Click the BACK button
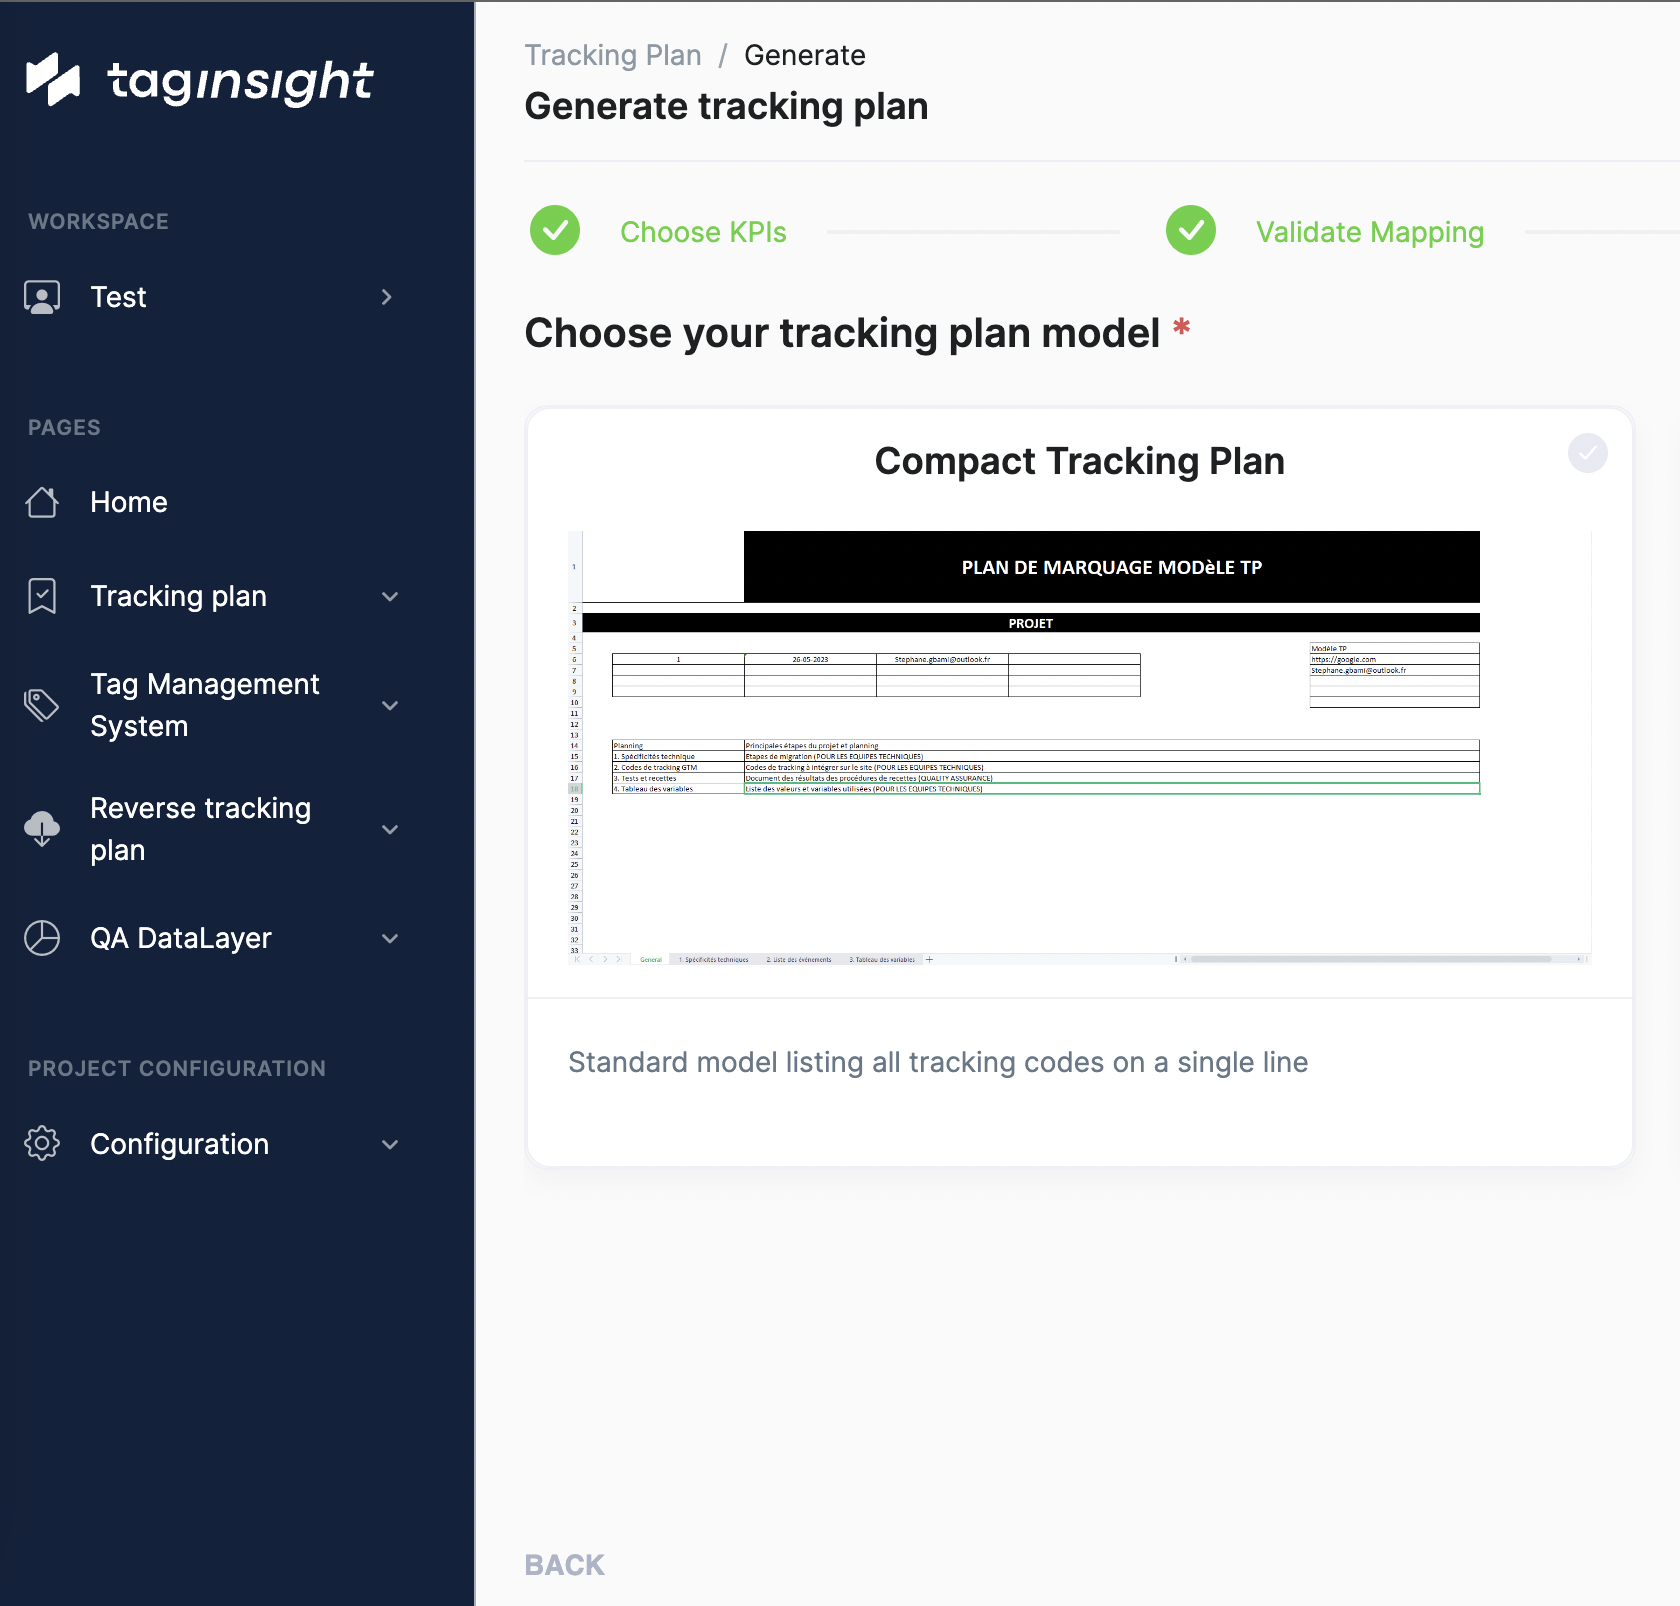Viewport: 1680px width, 1606px height. pos(565,1565)
